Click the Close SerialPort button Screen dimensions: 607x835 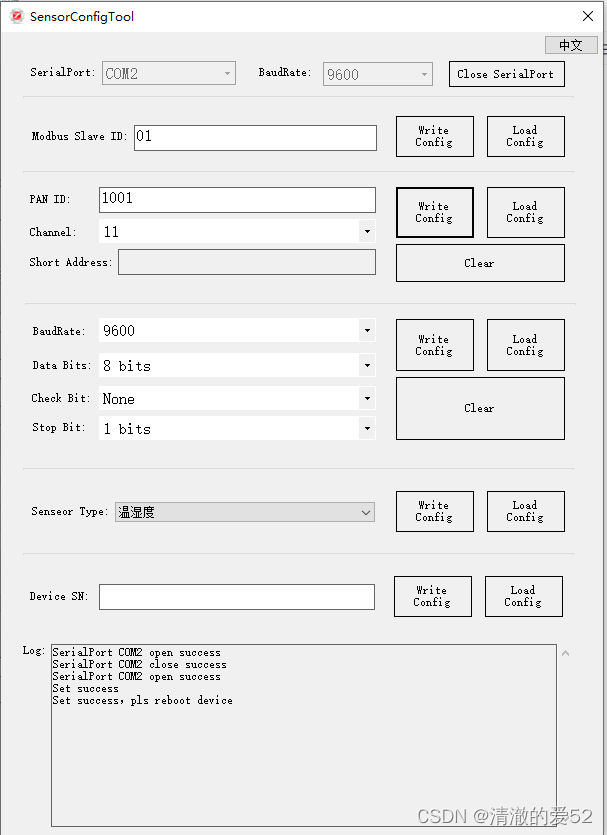[506, 74]
